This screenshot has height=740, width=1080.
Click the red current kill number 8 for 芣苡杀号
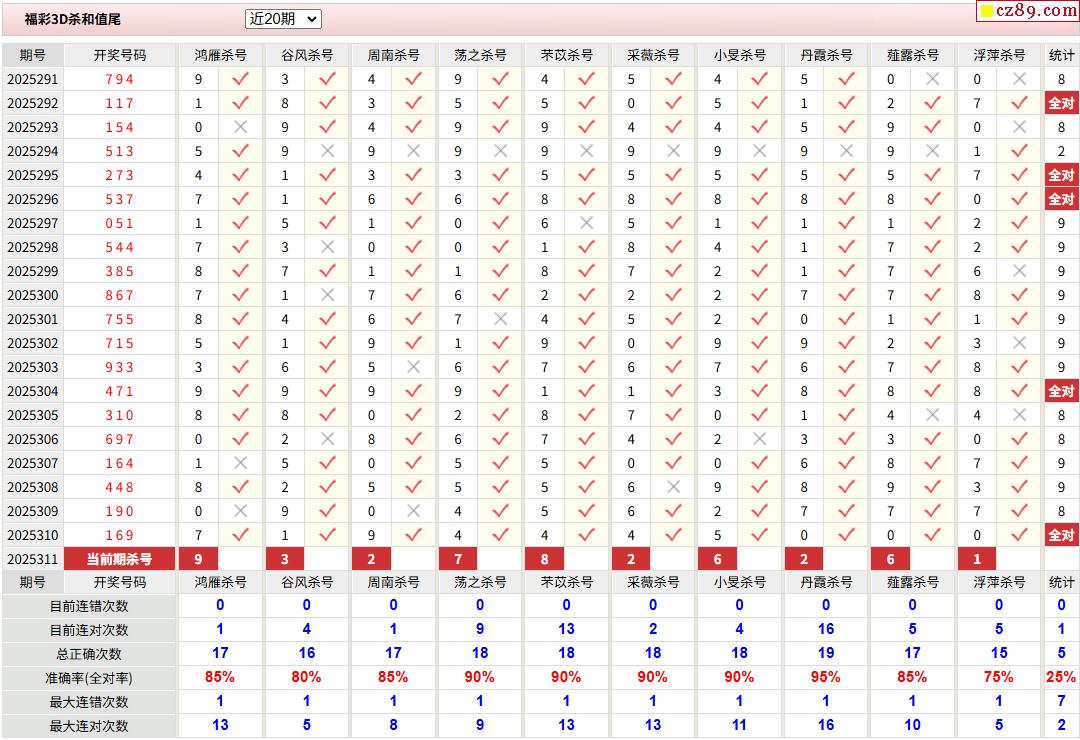[544, 559]
